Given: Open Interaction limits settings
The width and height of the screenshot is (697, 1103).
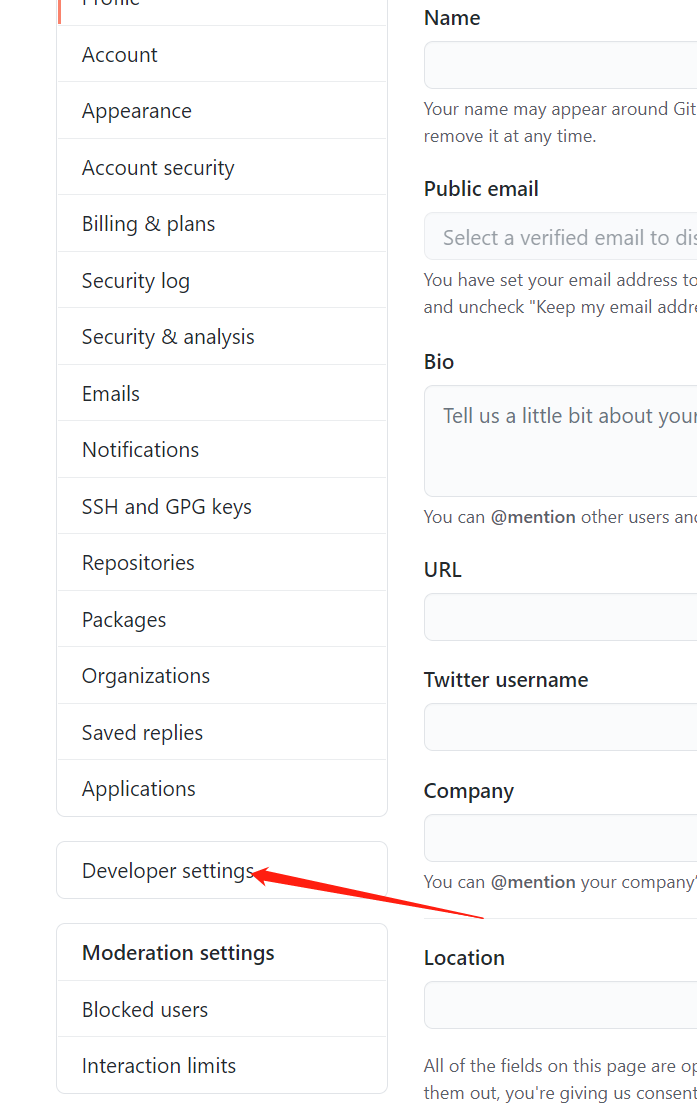Looking at the screenshot, I should click(x=159, y=1066).
